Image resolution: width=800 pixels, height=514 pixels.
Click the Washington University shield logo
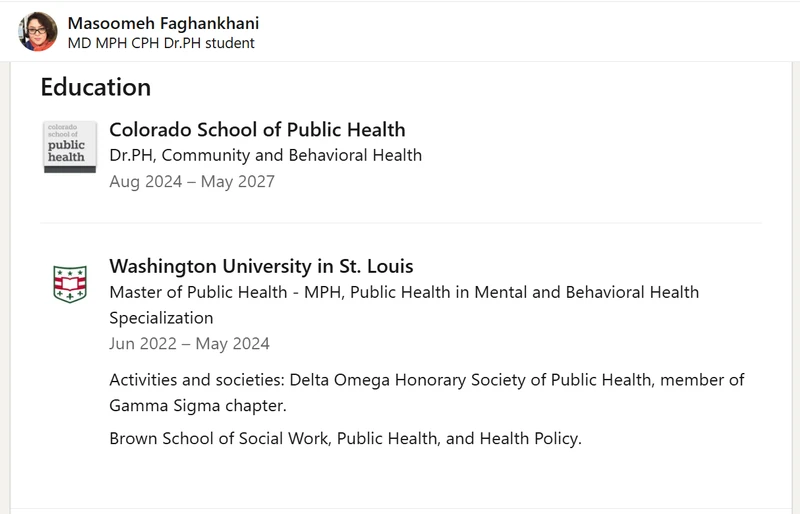click(x=70, y=284)
